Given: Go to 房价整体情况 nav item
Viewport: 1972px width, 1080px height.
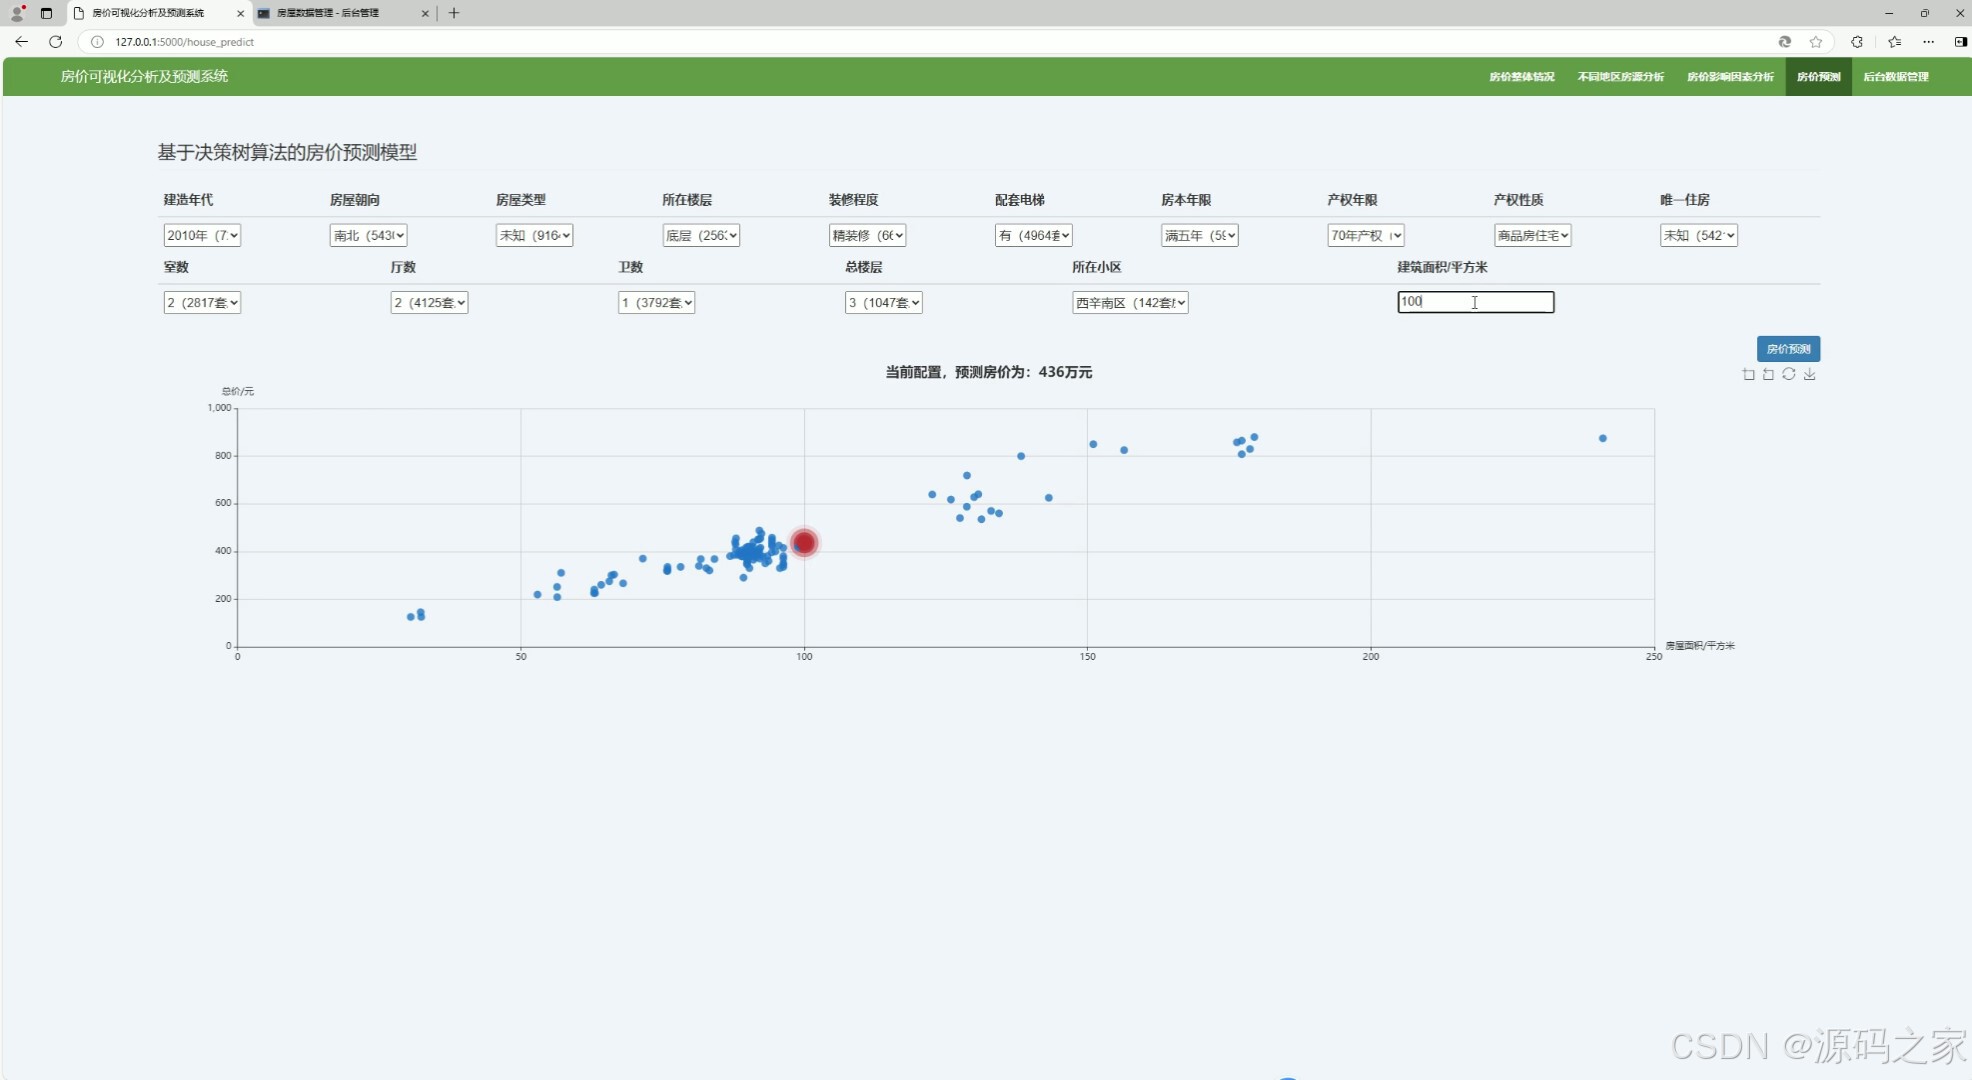Looking at the screenshot, I should (1521, 77).
